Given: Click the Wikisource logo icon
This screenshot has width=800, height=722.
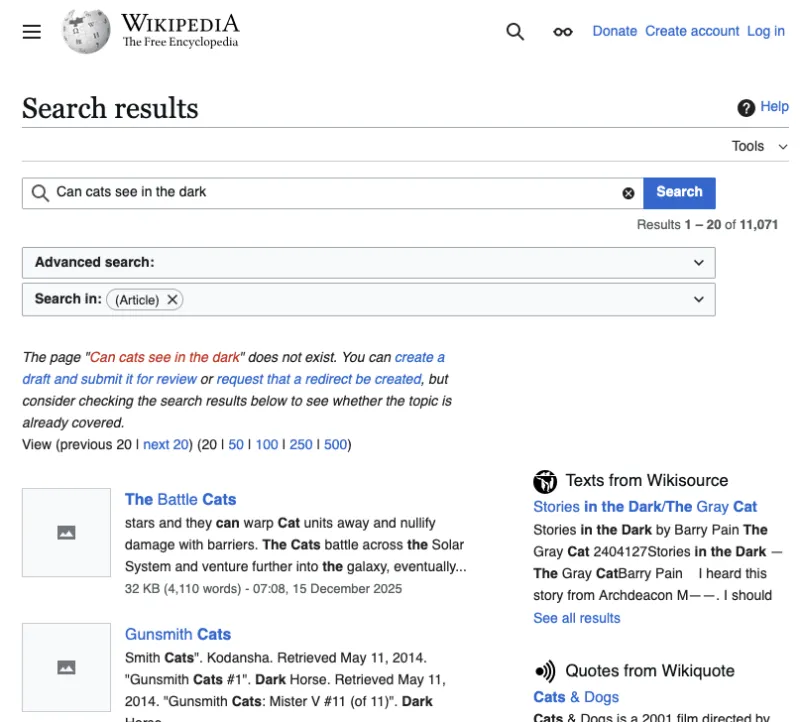Looking at the screenshot, I should 545,481.
